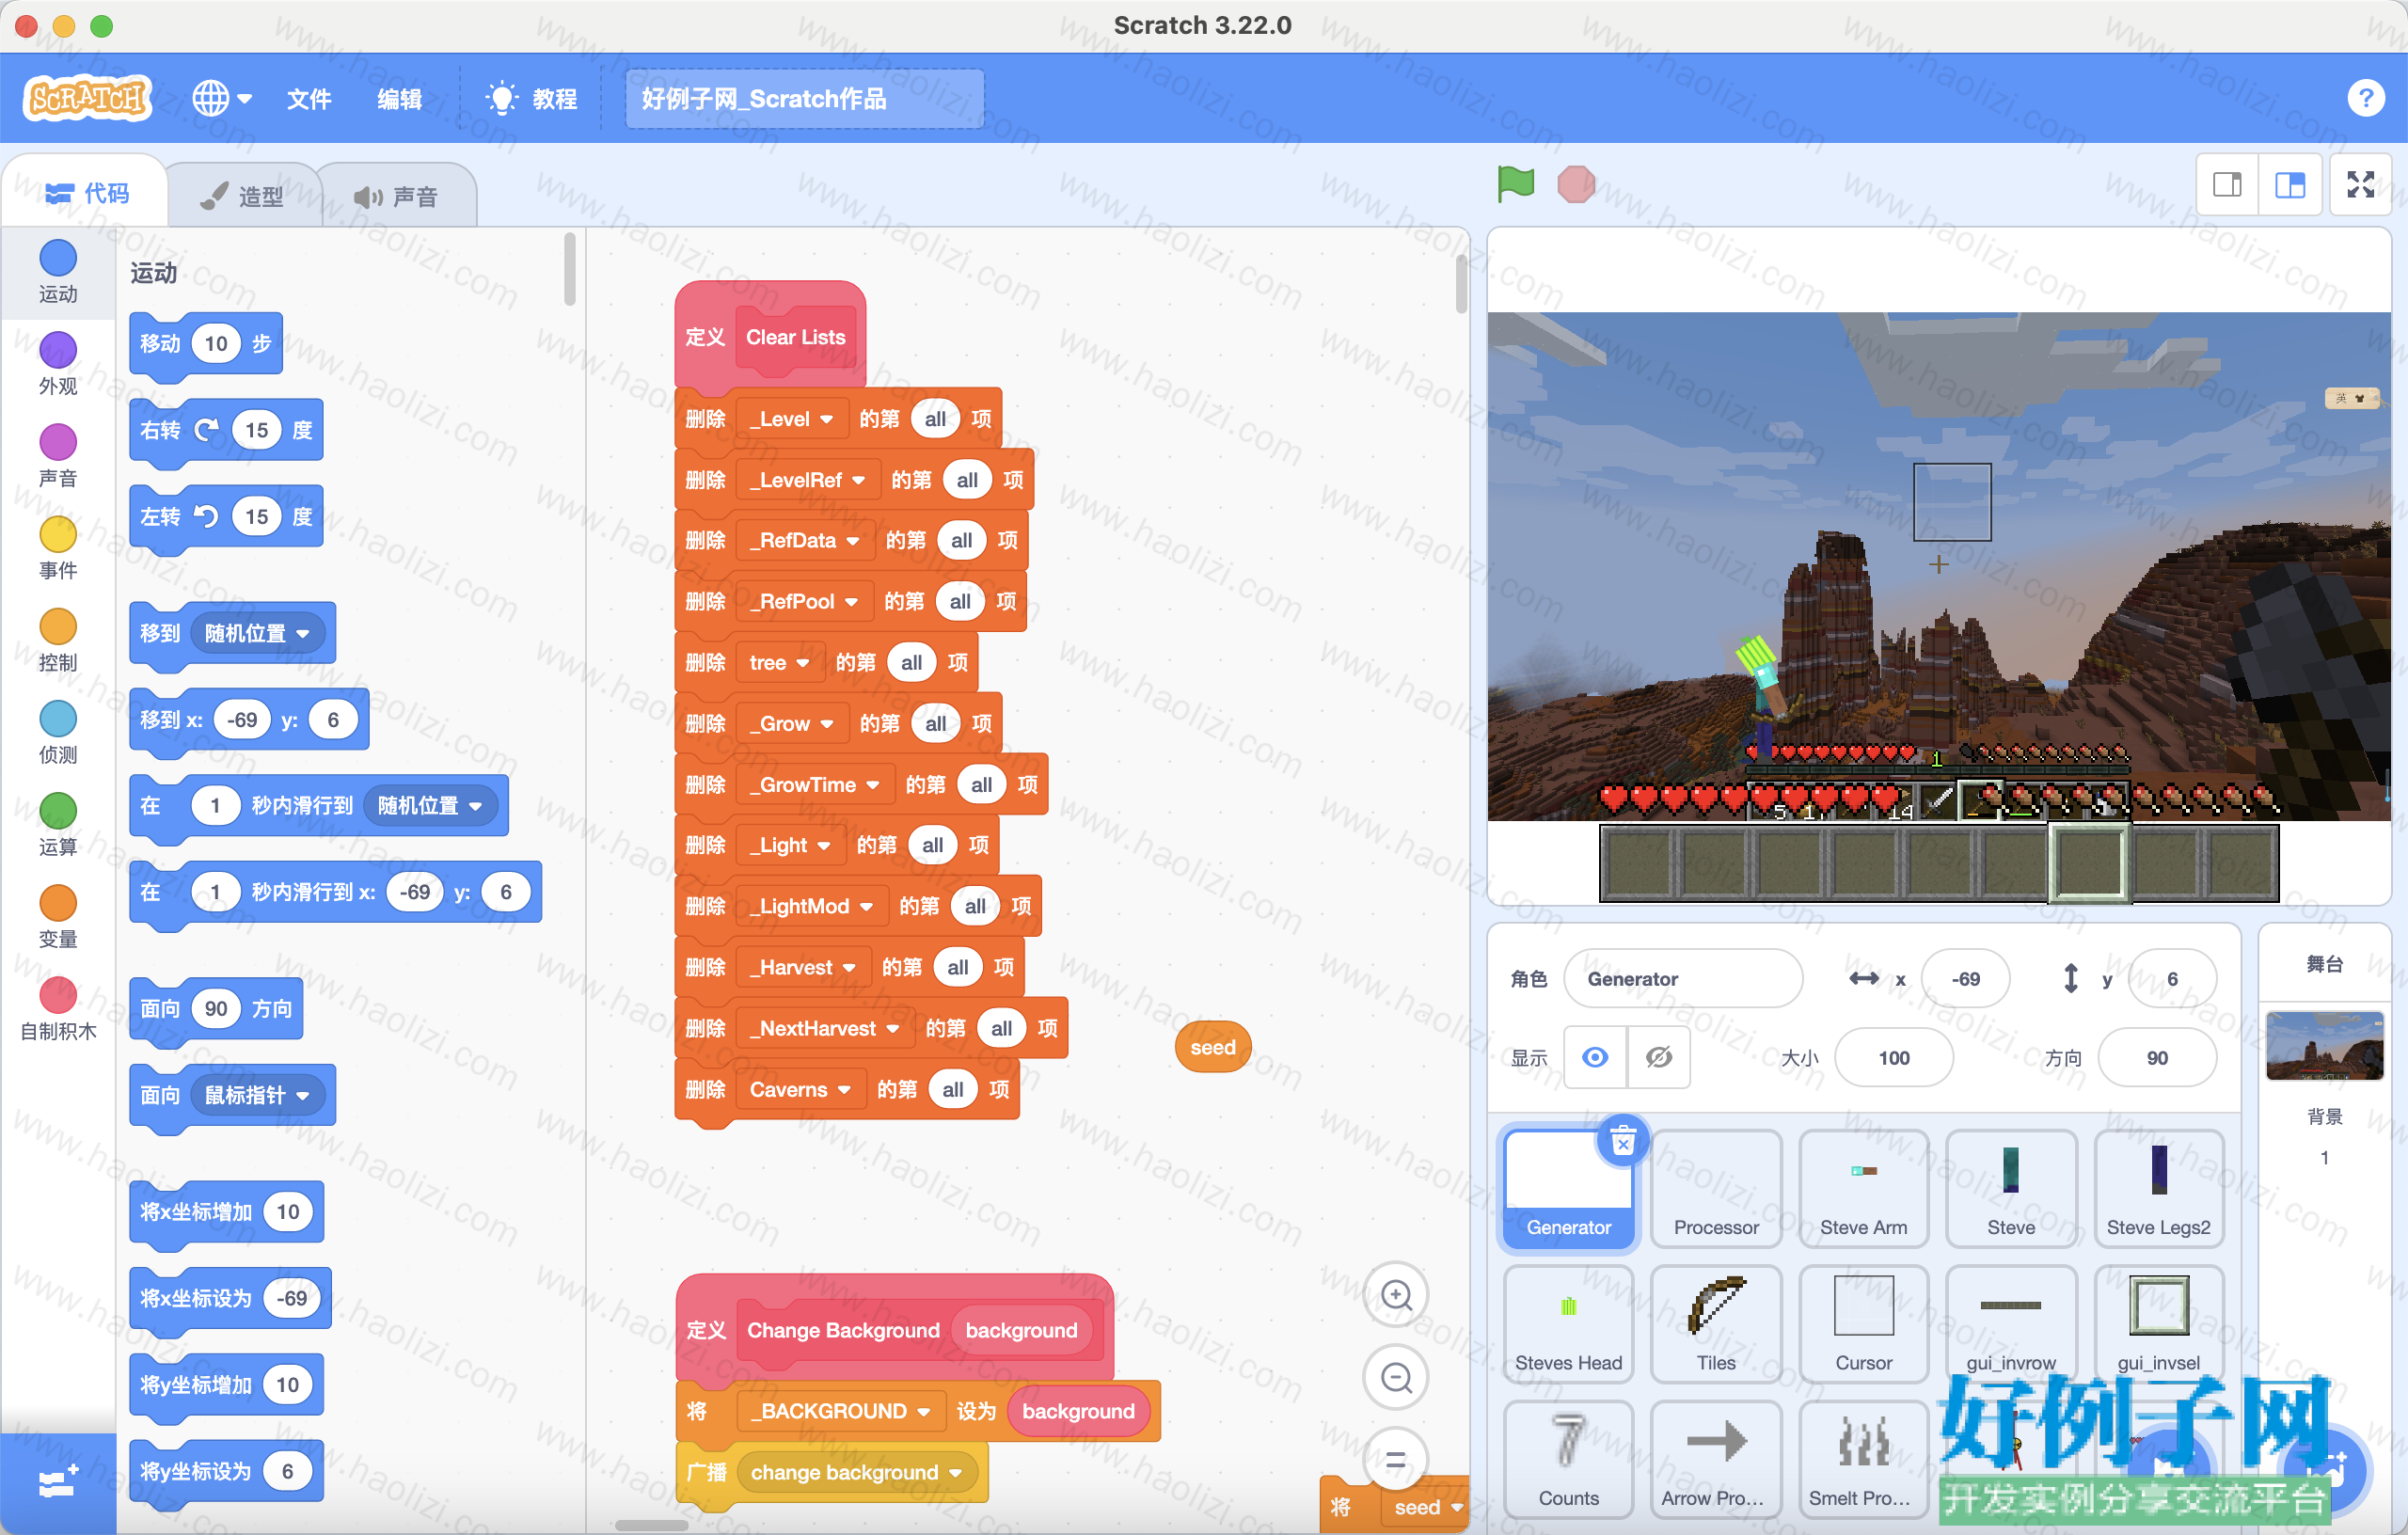Screen dimensions: 2408x1535
Task: Select the Tiles sprite
Action: (1715, 1323)
